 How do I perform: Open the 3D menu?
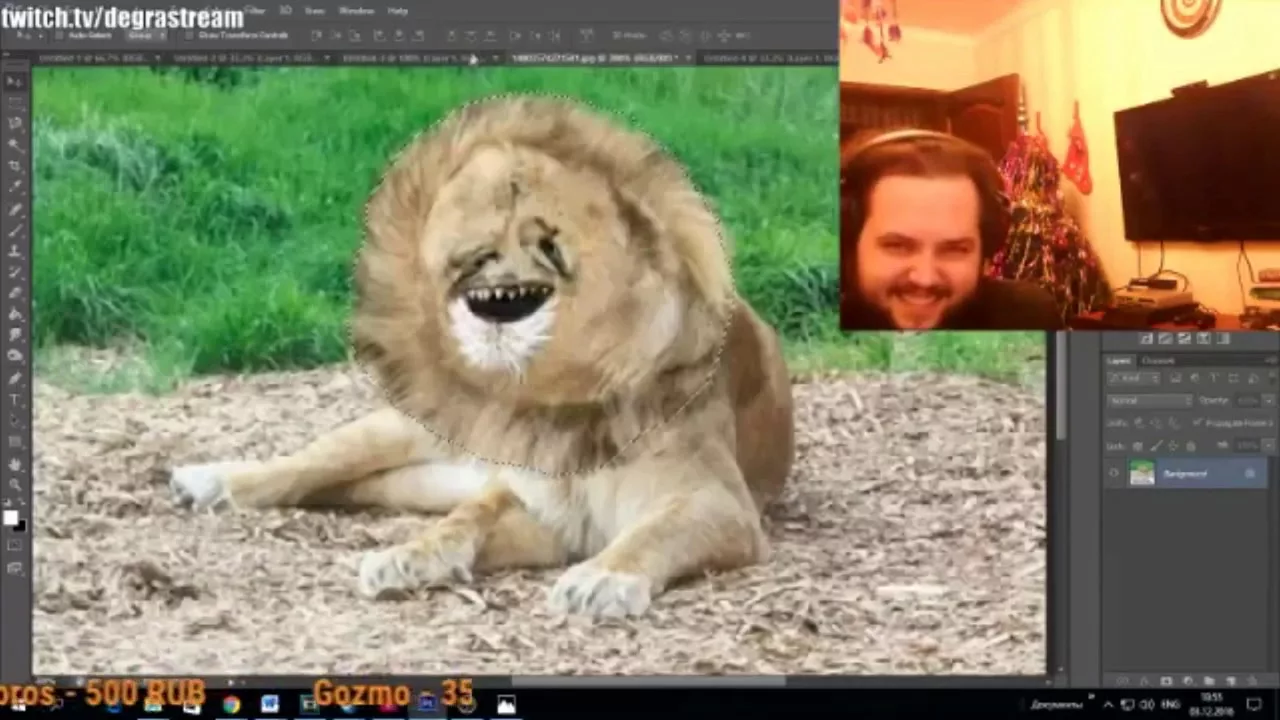285,10
